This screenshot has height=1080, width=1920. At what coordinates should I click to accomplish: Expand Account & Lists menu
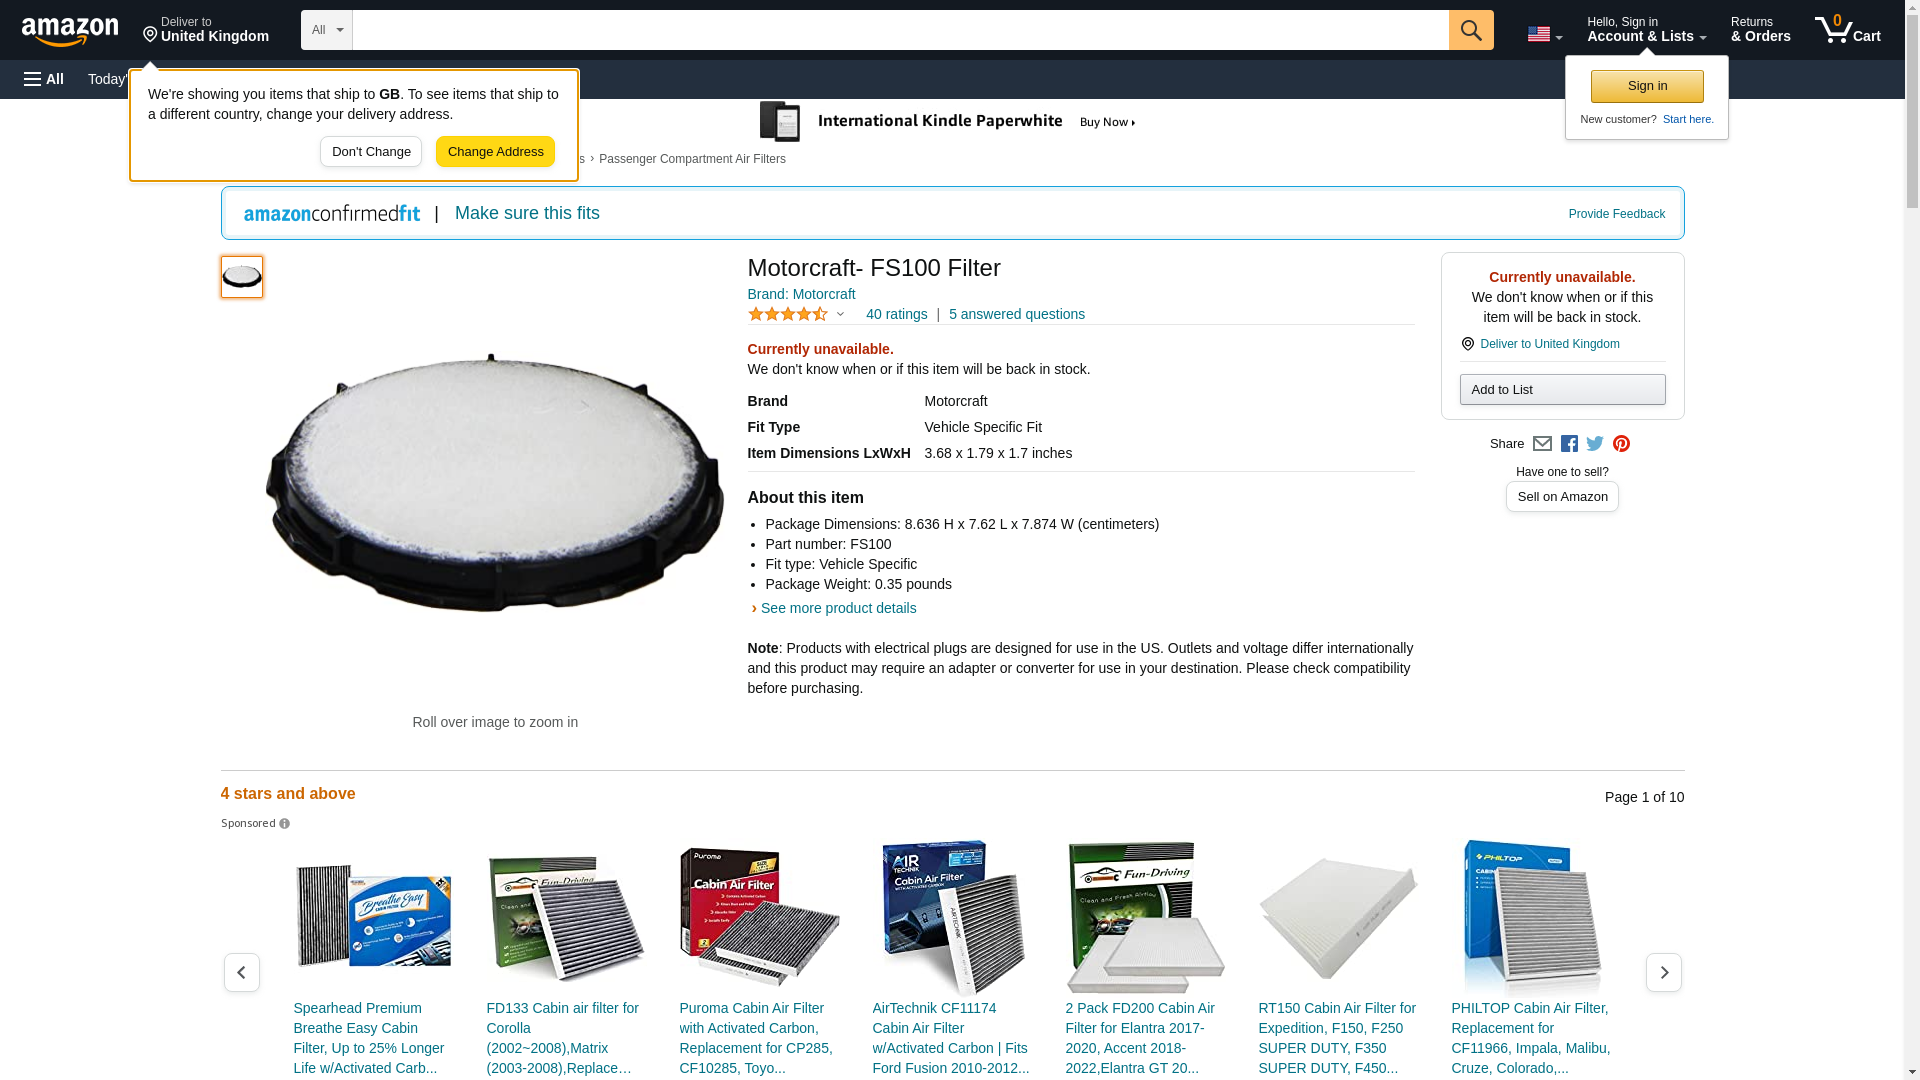(1646, 30)
